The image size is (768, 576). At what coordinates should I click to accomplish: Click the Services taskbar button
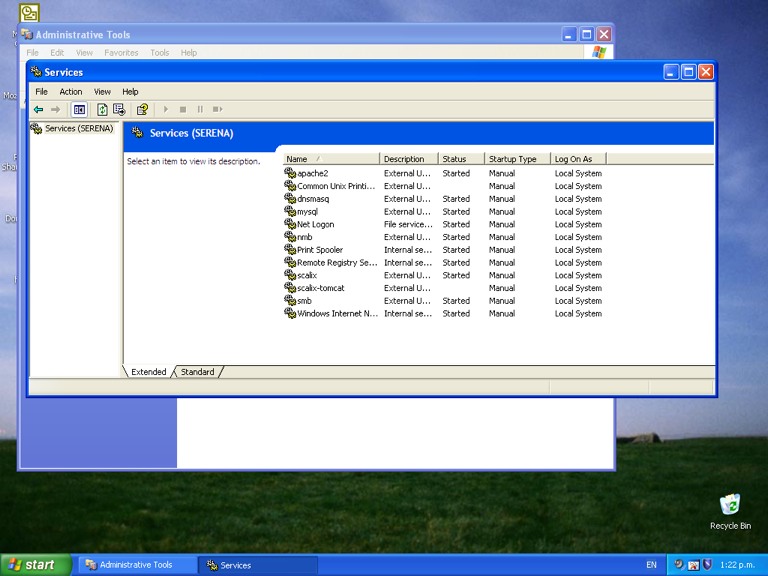click(258, 565)
